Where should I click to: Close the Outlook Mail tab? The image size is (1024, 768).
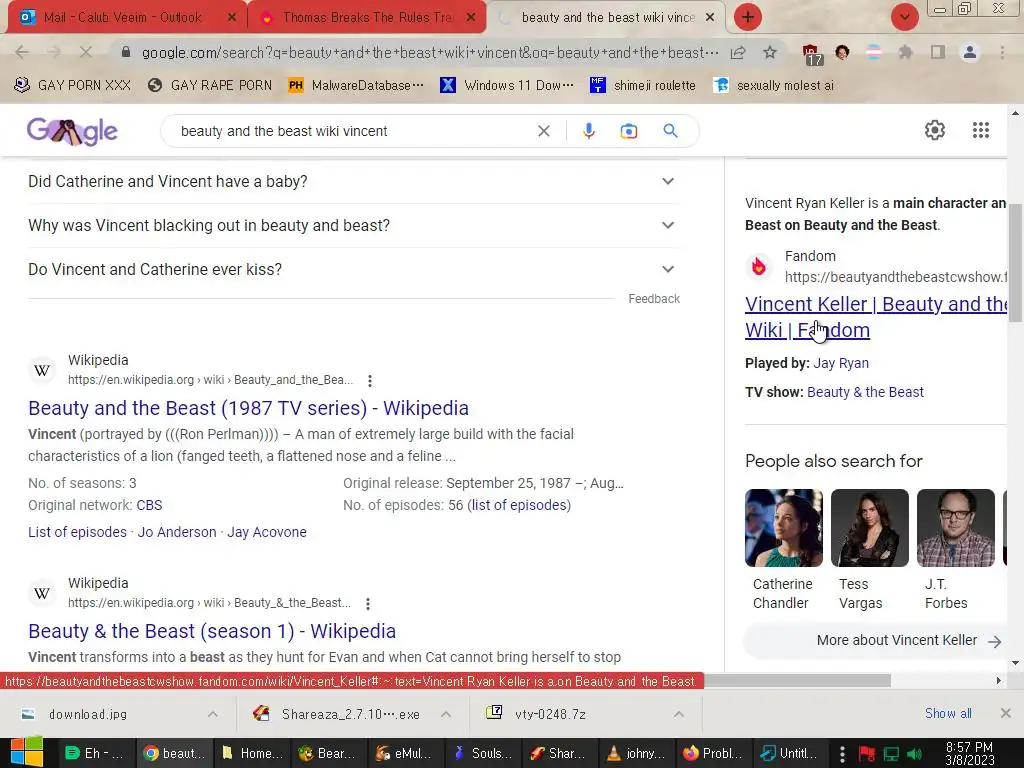point(231,18)
